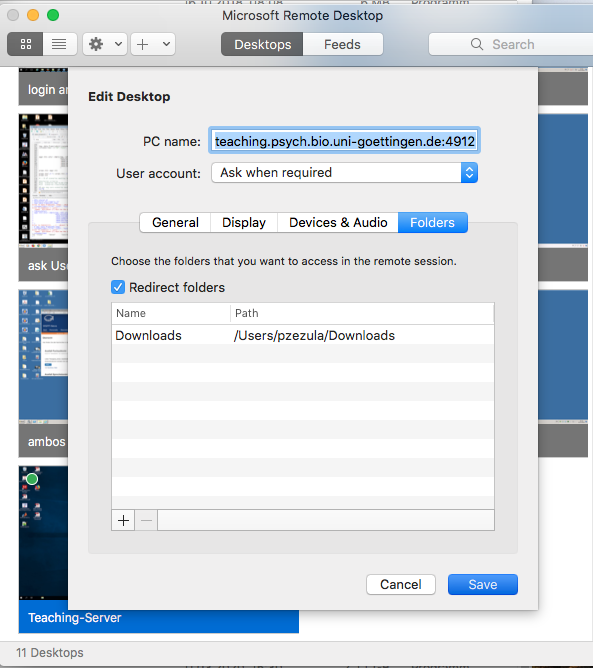The height and width of the screenshot is (668, 593).
Task: Click the 11 Desktops status text
Action: tap(50, 652)
